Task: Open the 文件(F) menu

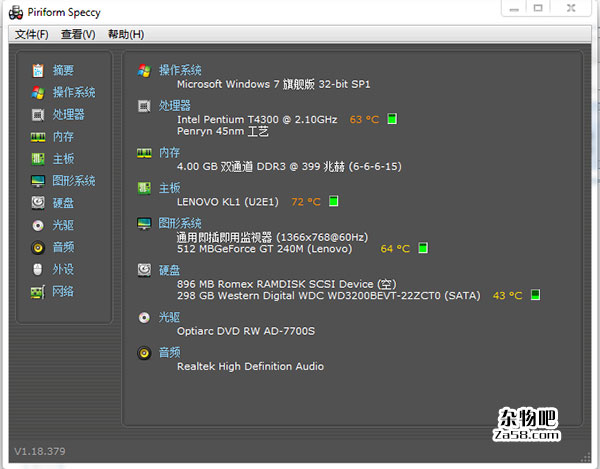Action: point(32,34)
